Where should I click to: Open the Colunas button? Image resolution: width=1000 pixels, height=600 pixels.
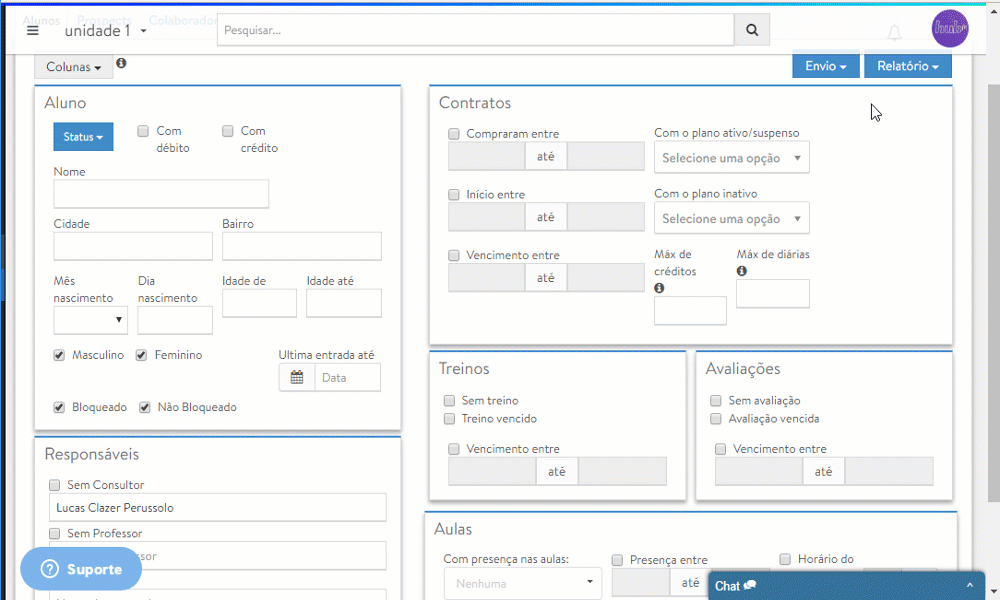point(73,67)
